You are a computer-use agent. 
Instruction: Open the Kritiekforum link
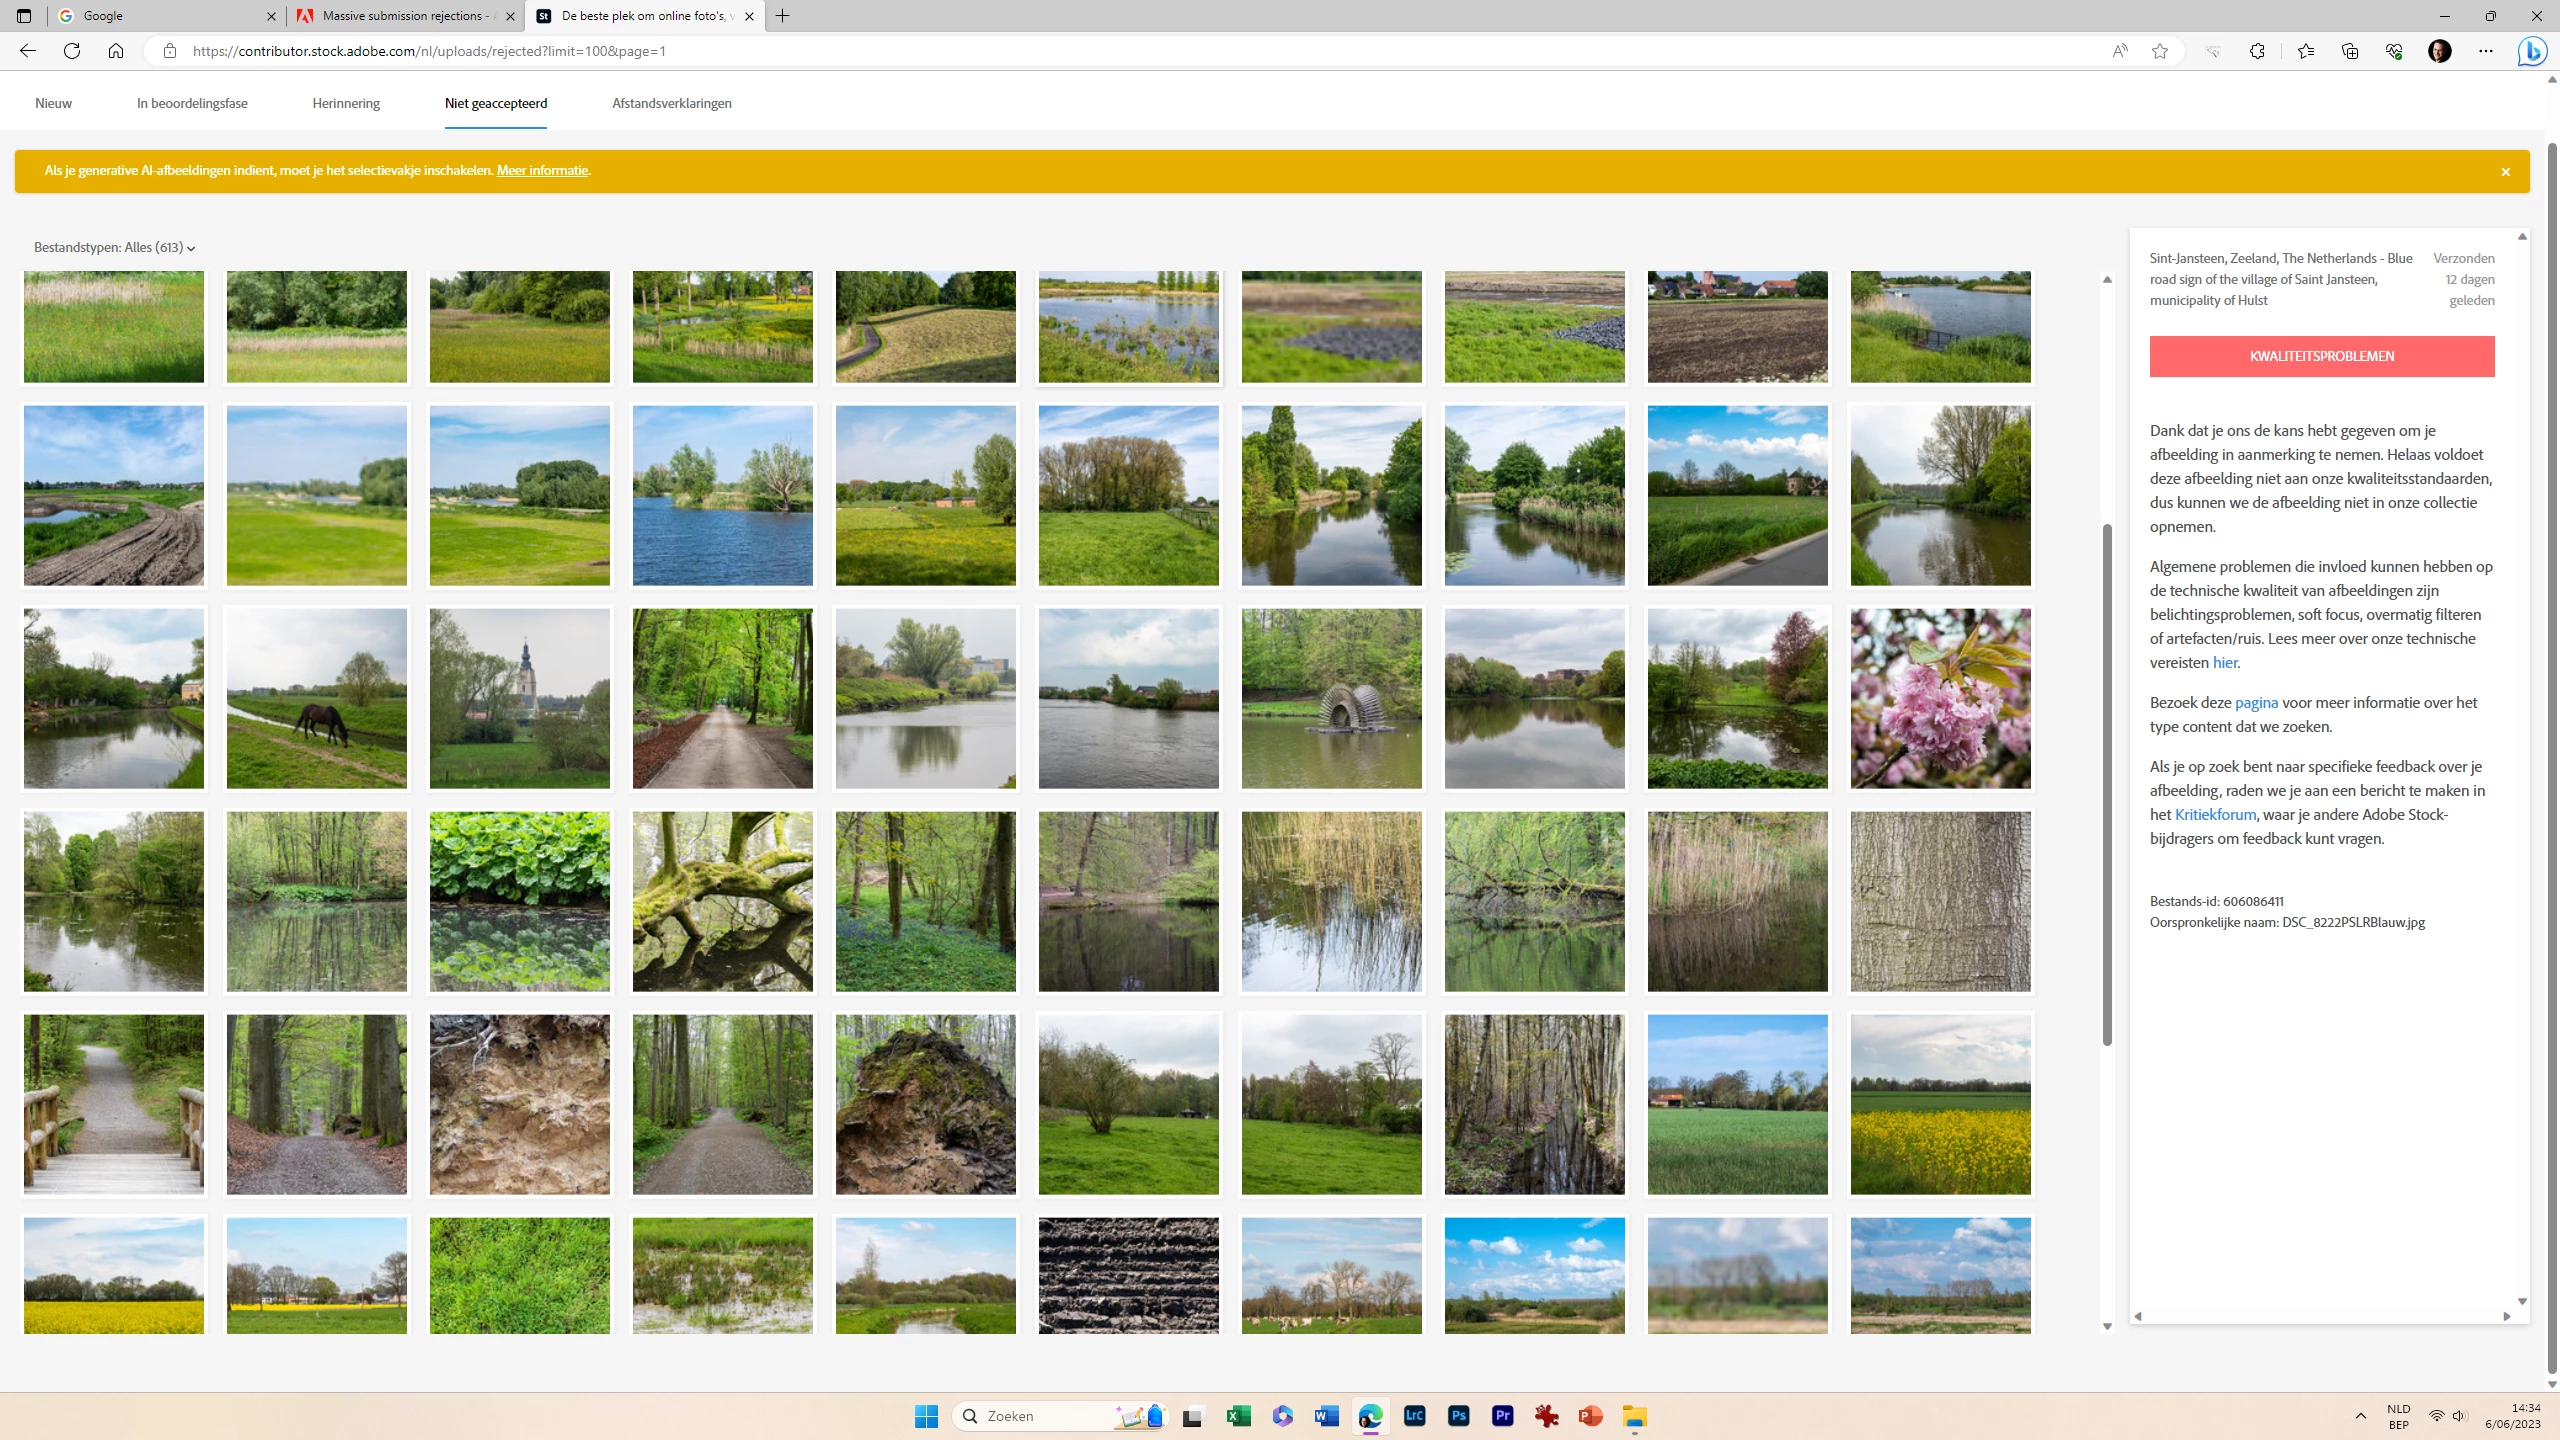pos(2215,814)
